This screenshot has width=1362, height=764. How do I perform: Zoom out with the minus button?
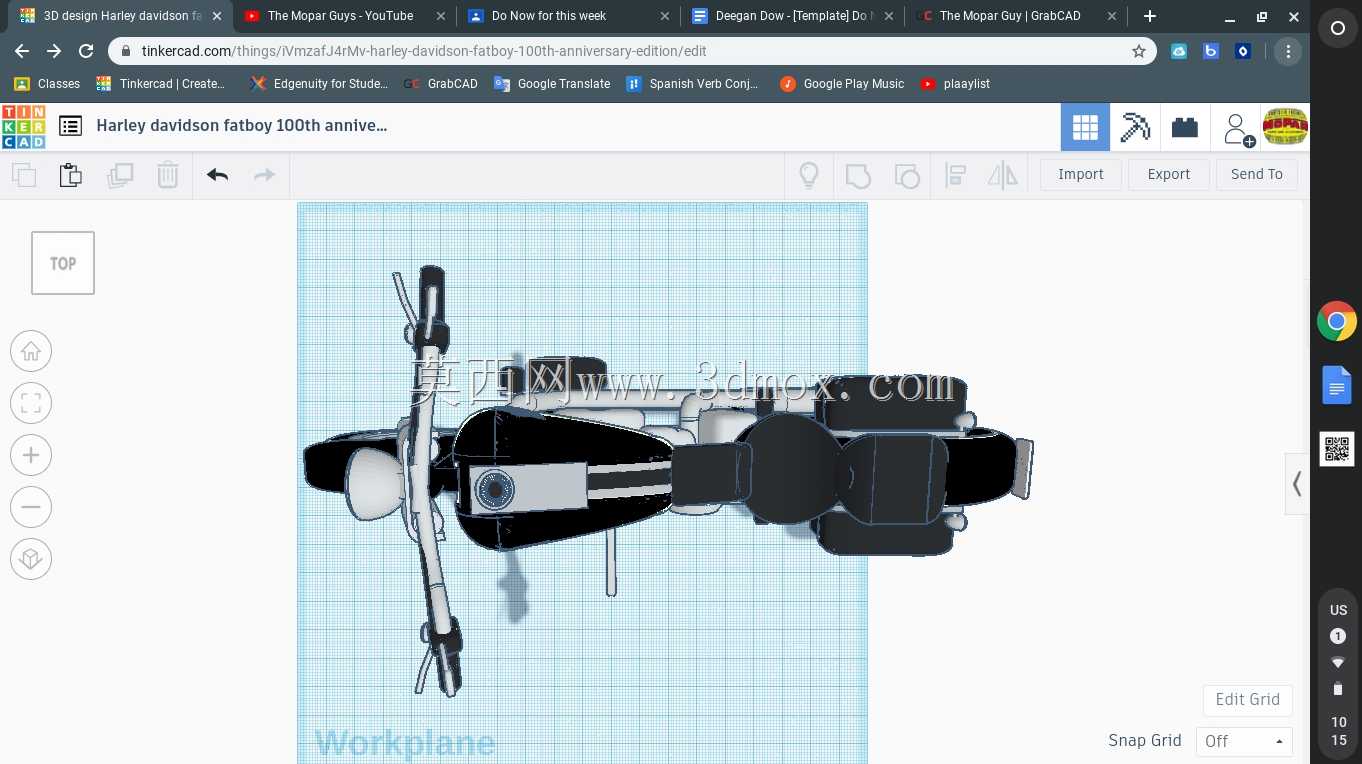tap(31, 507)
